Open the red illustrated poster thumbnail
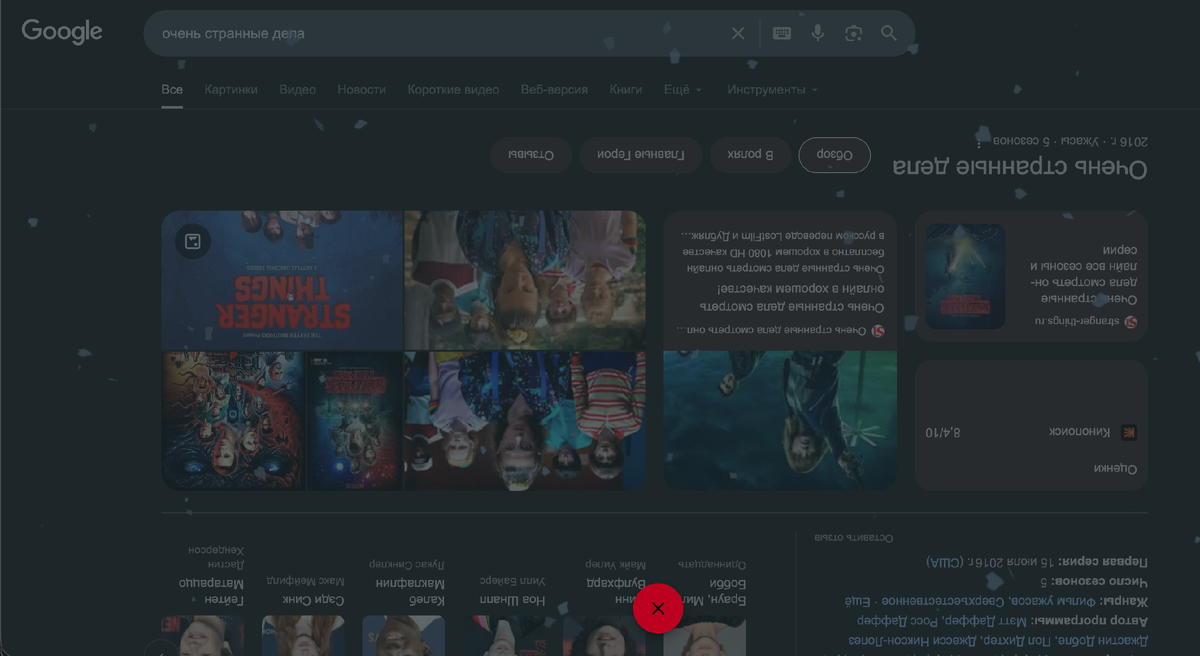Image resolution: width=1200 pixels, height=656 pixels. tap(232, 421)
